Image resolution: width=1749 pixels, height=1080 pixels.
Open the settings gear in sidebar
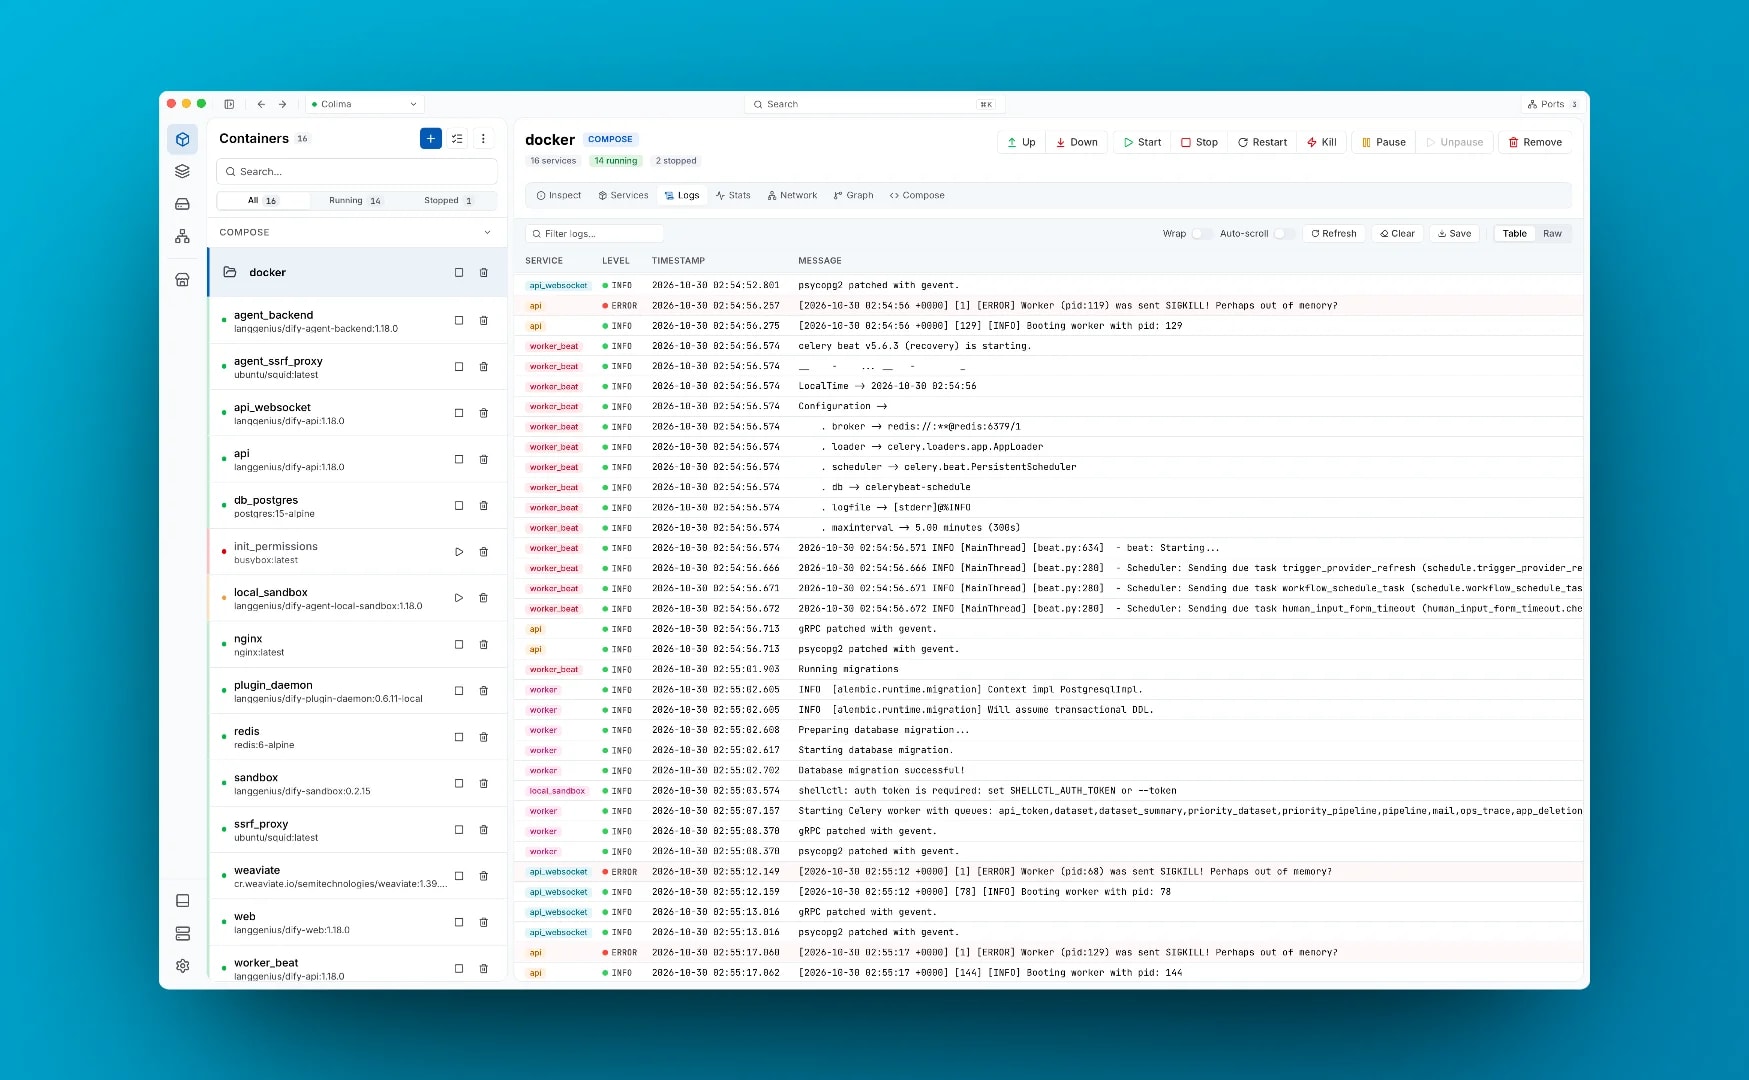tap(182, 966)
